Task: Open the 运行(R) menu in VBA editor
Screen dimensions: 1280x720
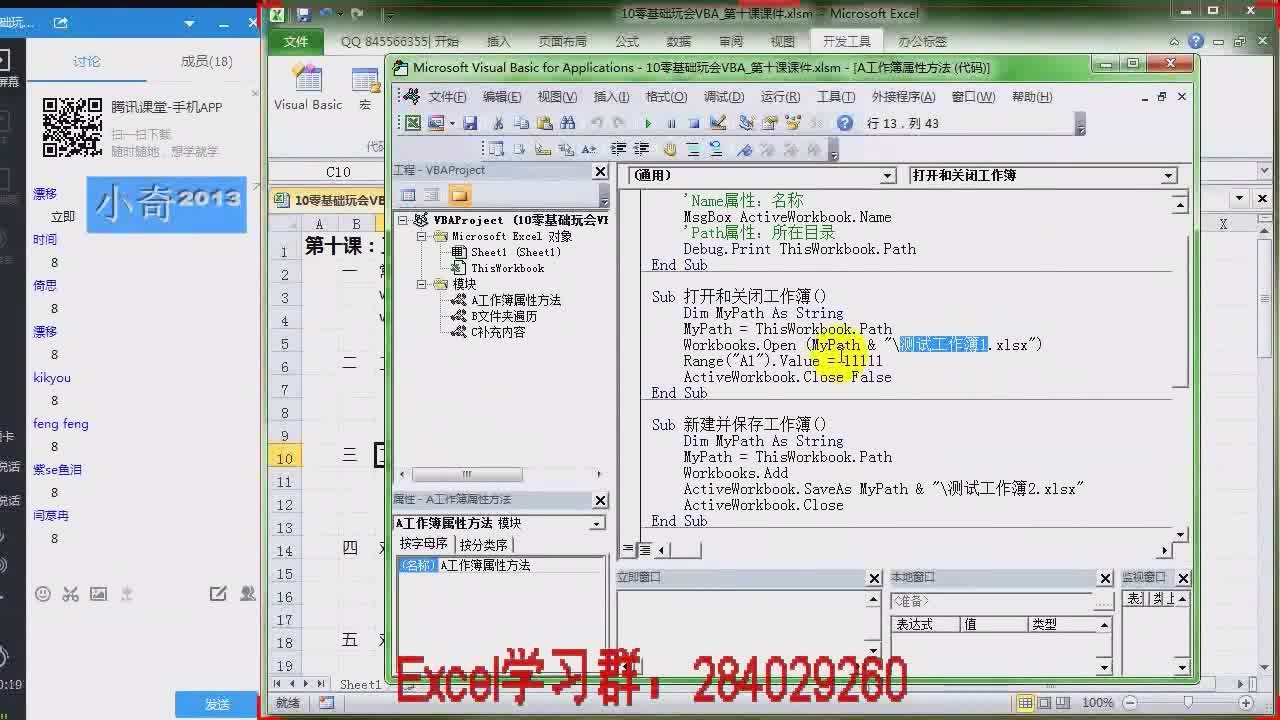Action: coord(780,97)
